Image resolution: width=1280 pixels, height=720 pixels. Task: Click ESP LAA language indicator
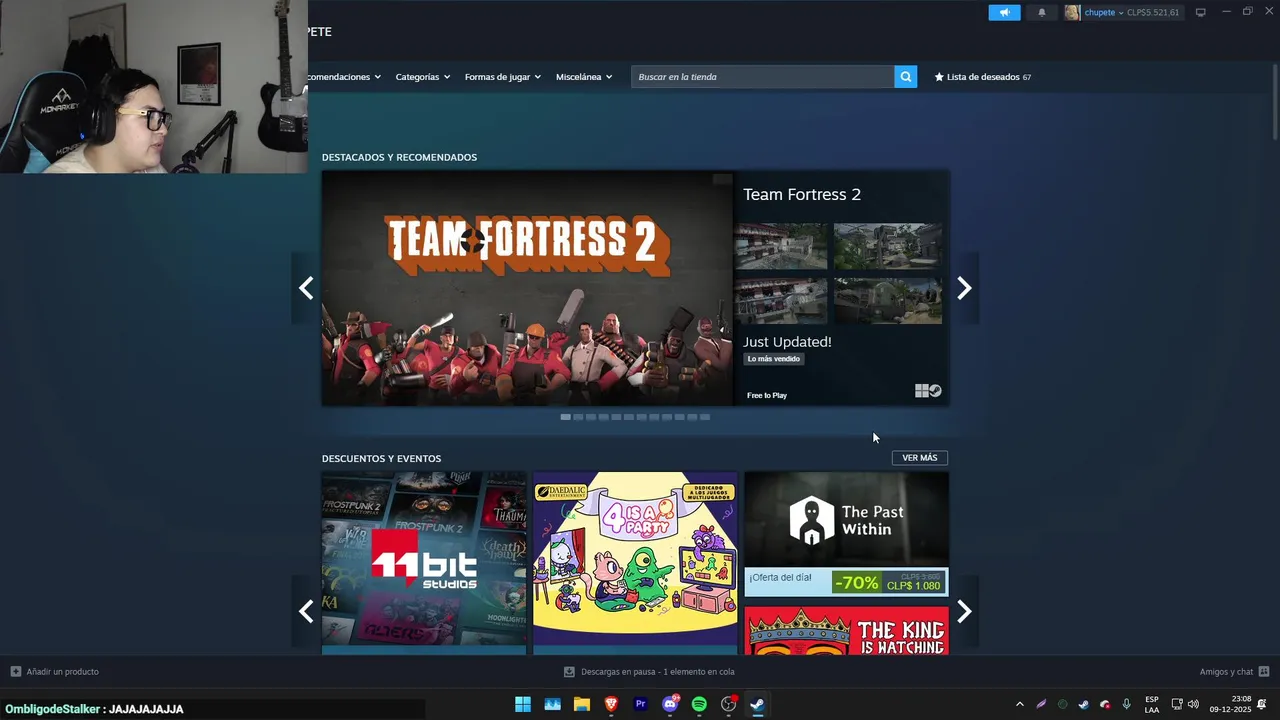click(1152, 704)
